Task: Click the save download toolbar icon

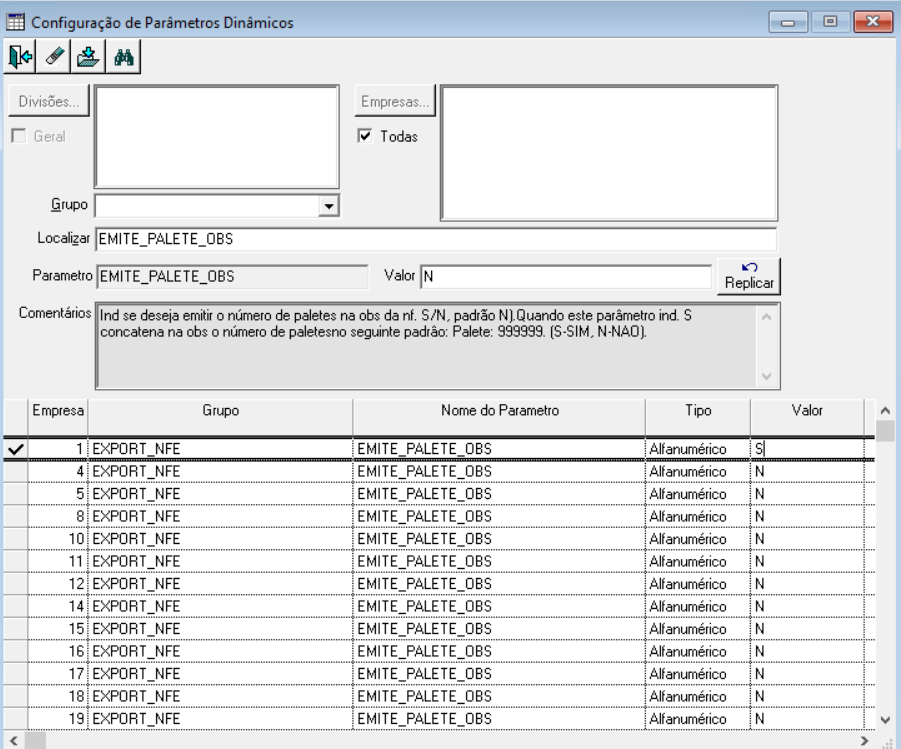Action: [88, 56]
